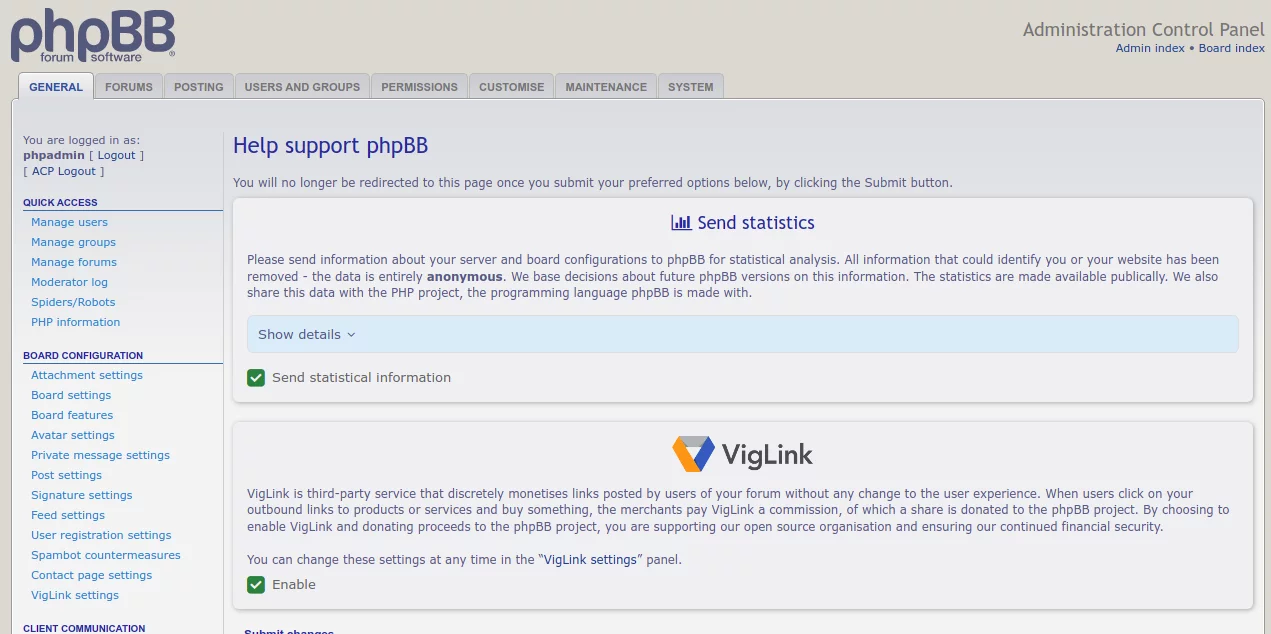Open Manage users in Quick Access
This screenshot has width=1271, height=634.
[x=69, y=222]
